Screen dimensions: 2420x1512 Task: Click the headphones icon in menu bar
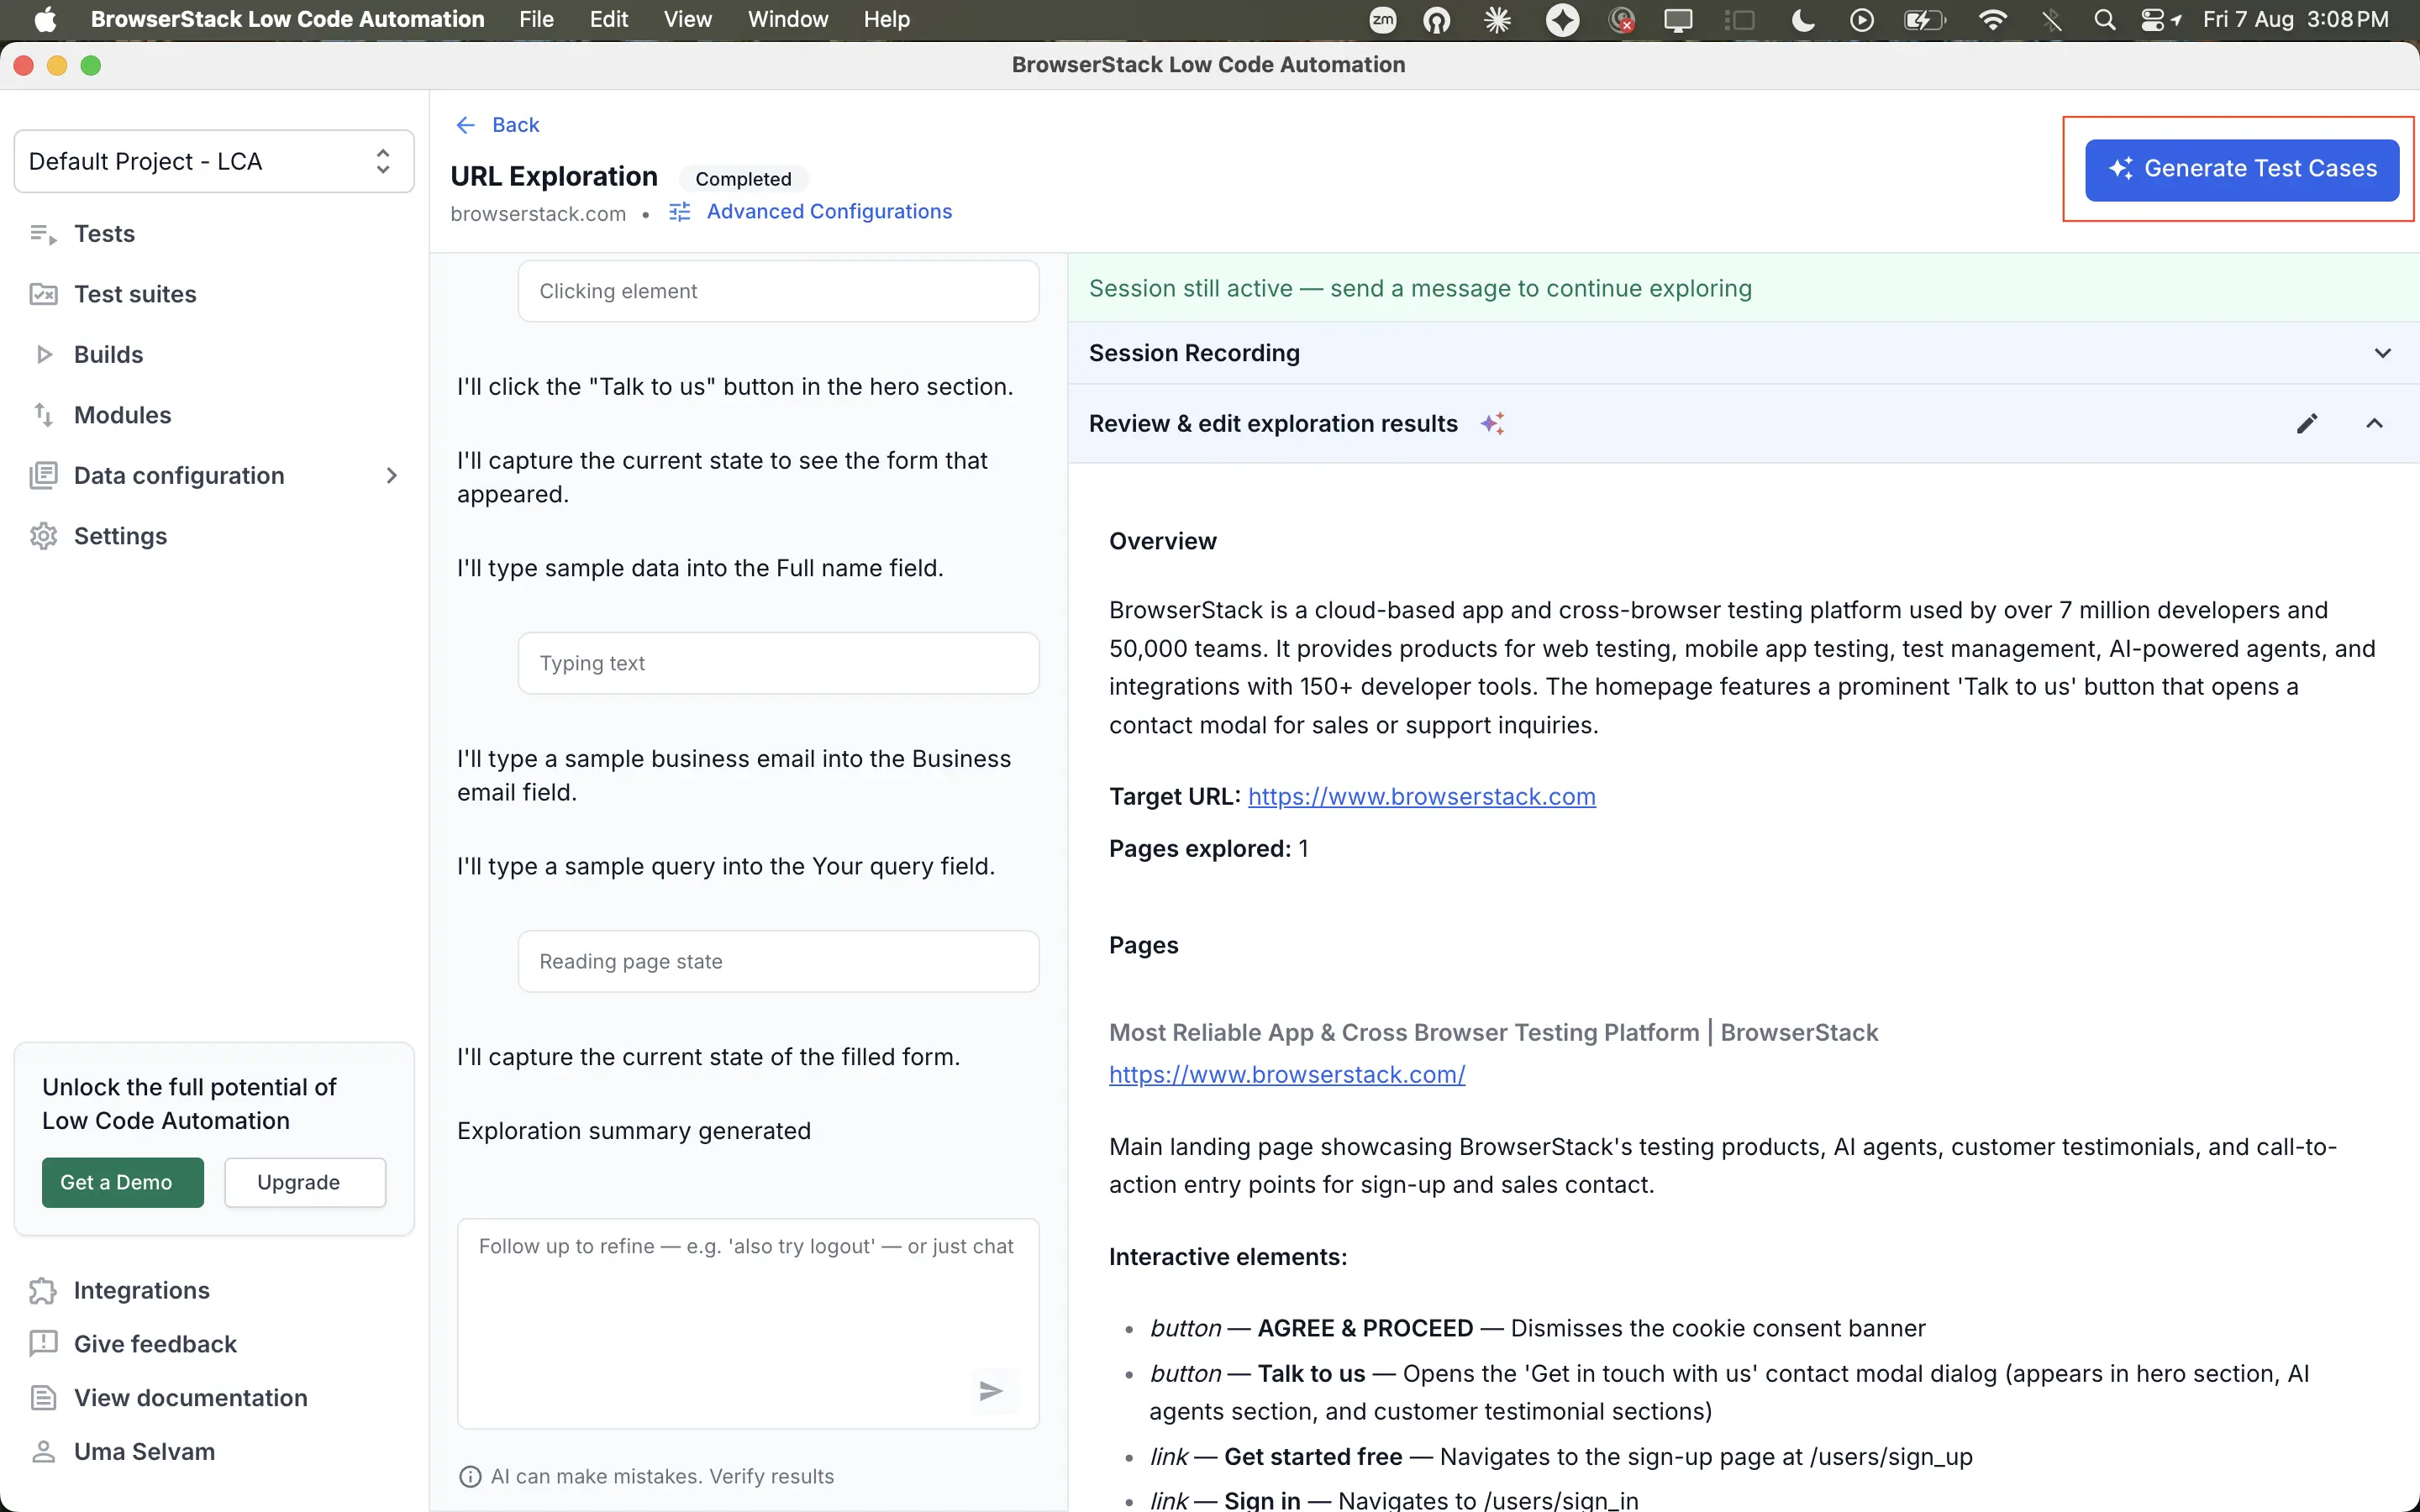pyautogui.click(x=1437, y=20)
